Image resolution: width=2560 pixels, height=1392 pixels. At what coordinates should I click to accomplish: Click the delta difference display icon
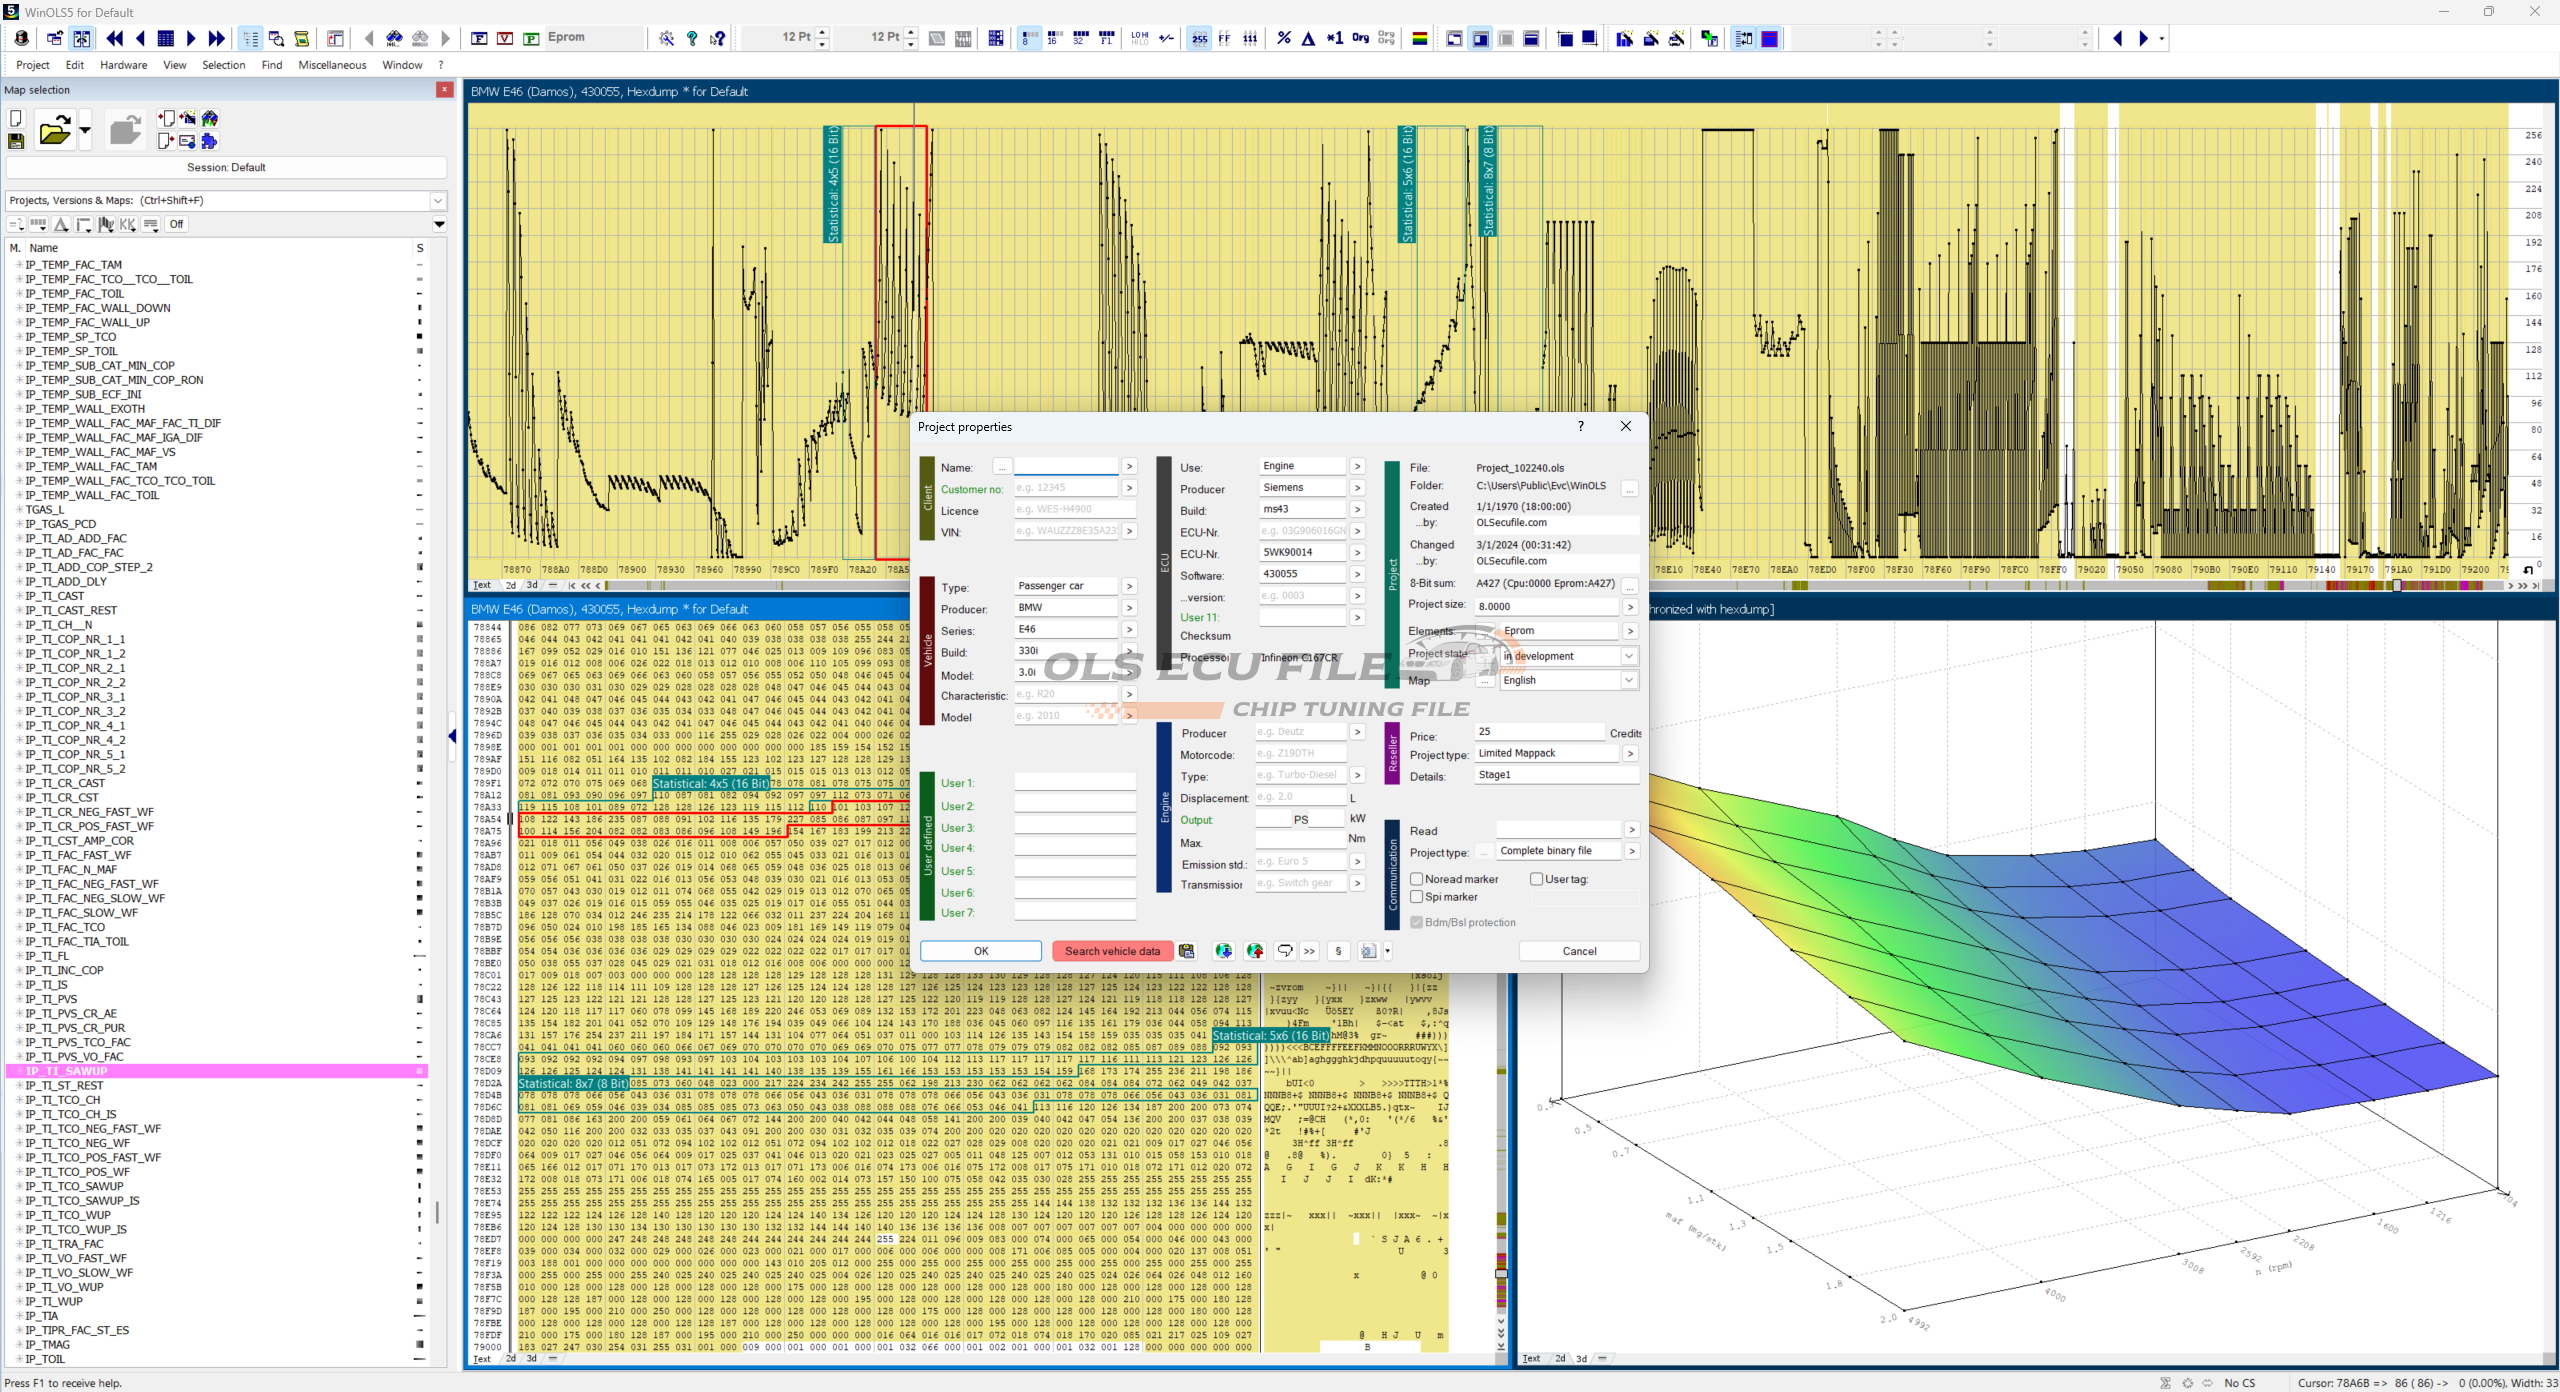pyautogui.click(x=1308, y=38)
